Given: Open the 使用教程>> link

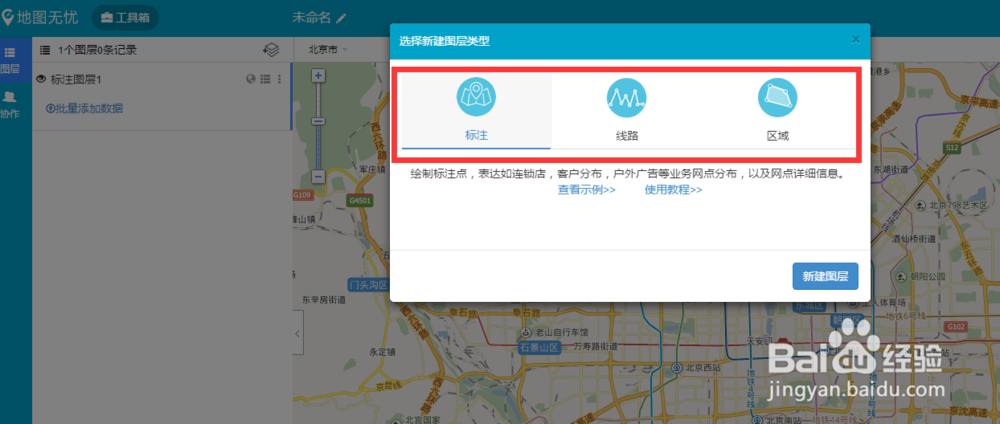Looking at the screenshot, I should click(x=673, y=189).
